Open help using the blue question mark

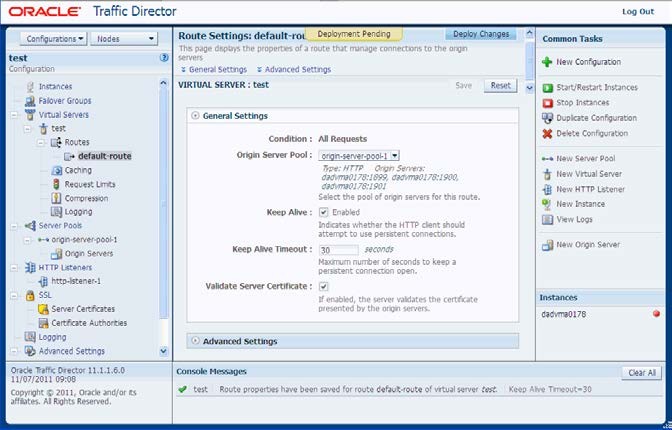164,57
